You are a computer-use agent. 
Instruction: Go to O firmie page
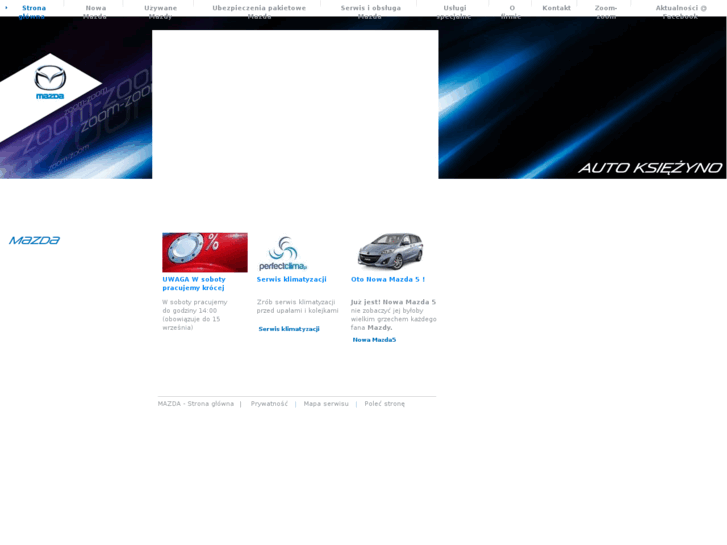tap(511, 12)
